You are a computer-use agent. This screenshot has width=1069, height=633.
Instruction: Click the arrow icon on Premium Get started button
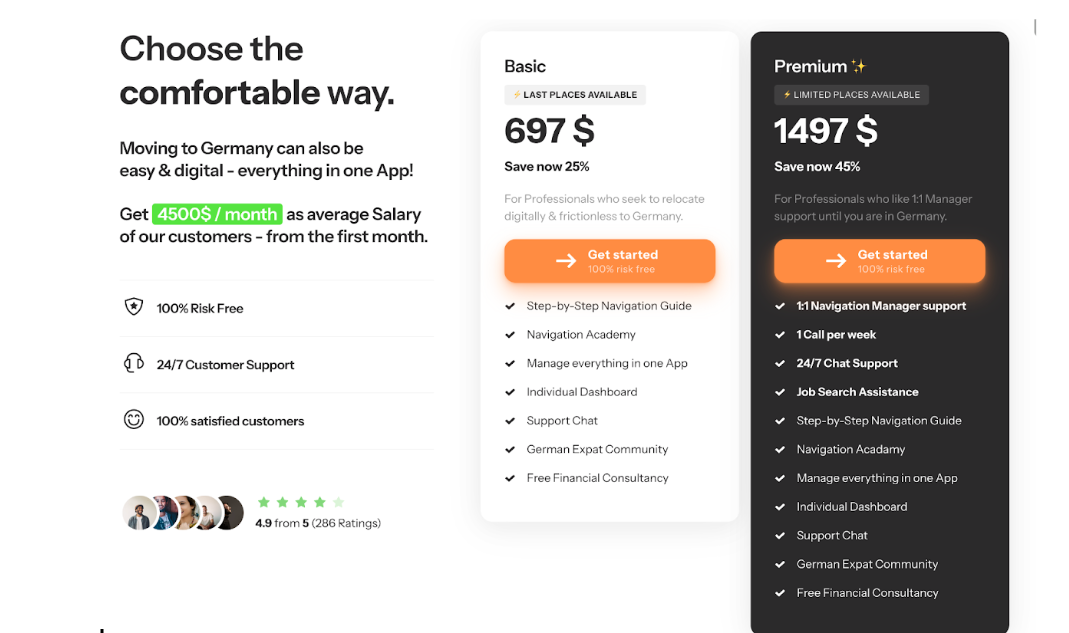pyautogui.click(x=836, y=261)
